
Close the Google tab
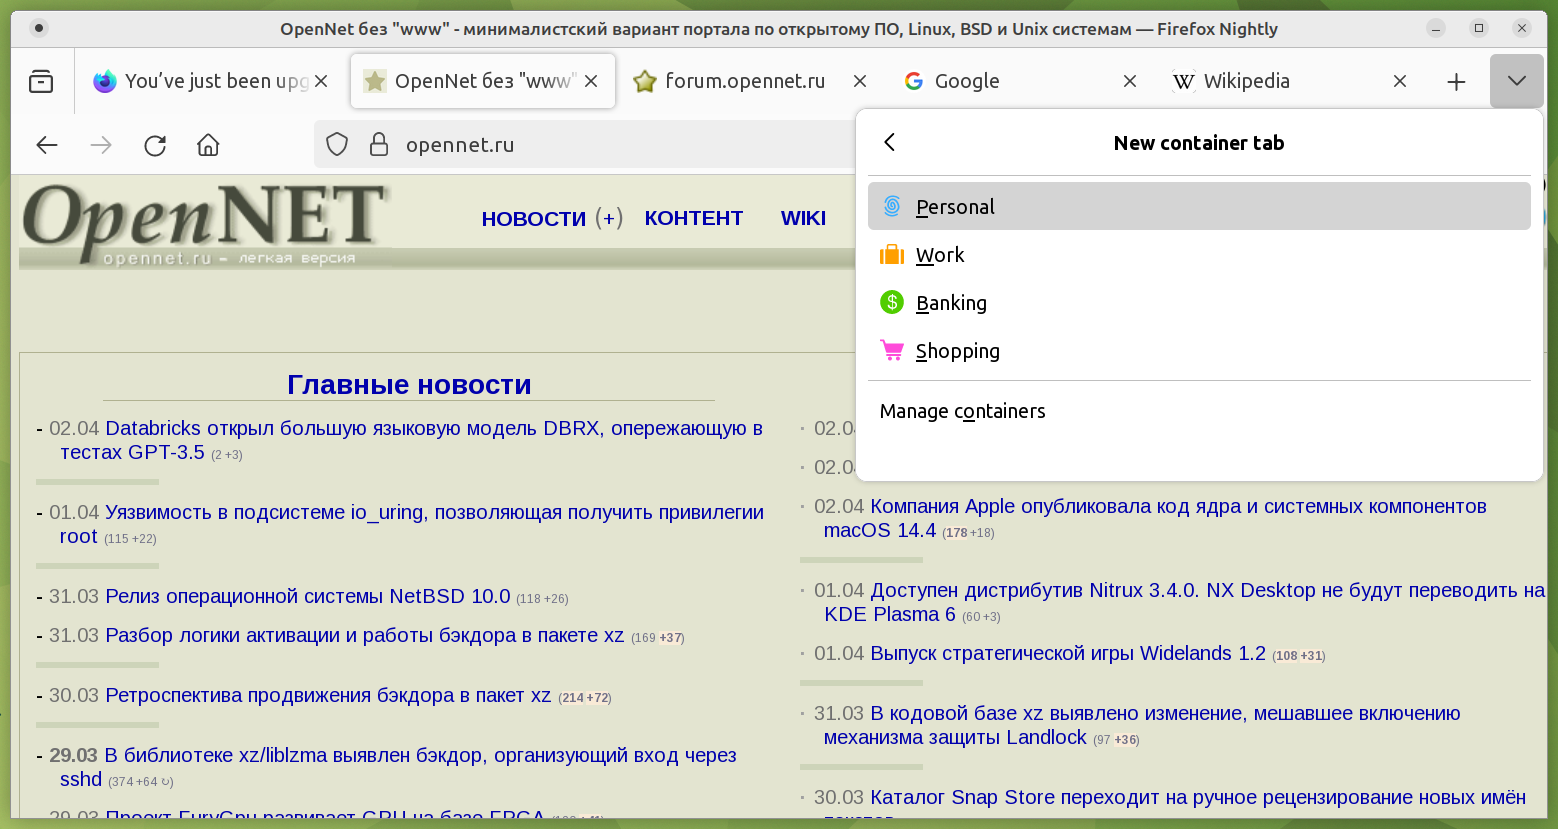coord(1129,81)
